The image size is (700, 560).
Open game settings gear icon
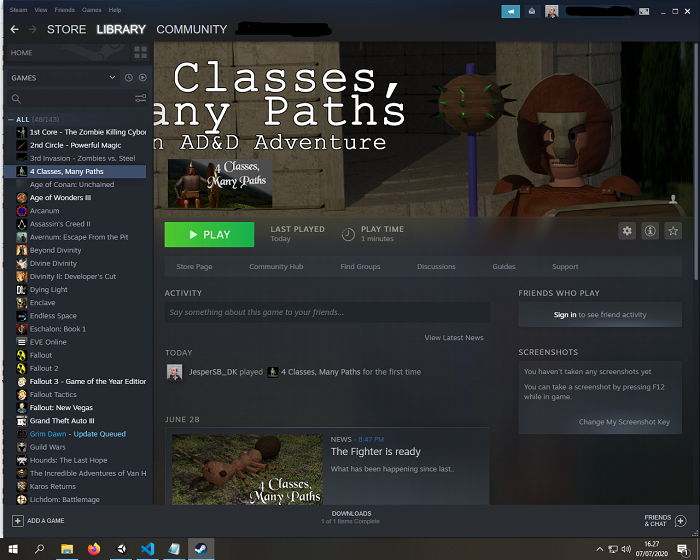click(627, 231)
